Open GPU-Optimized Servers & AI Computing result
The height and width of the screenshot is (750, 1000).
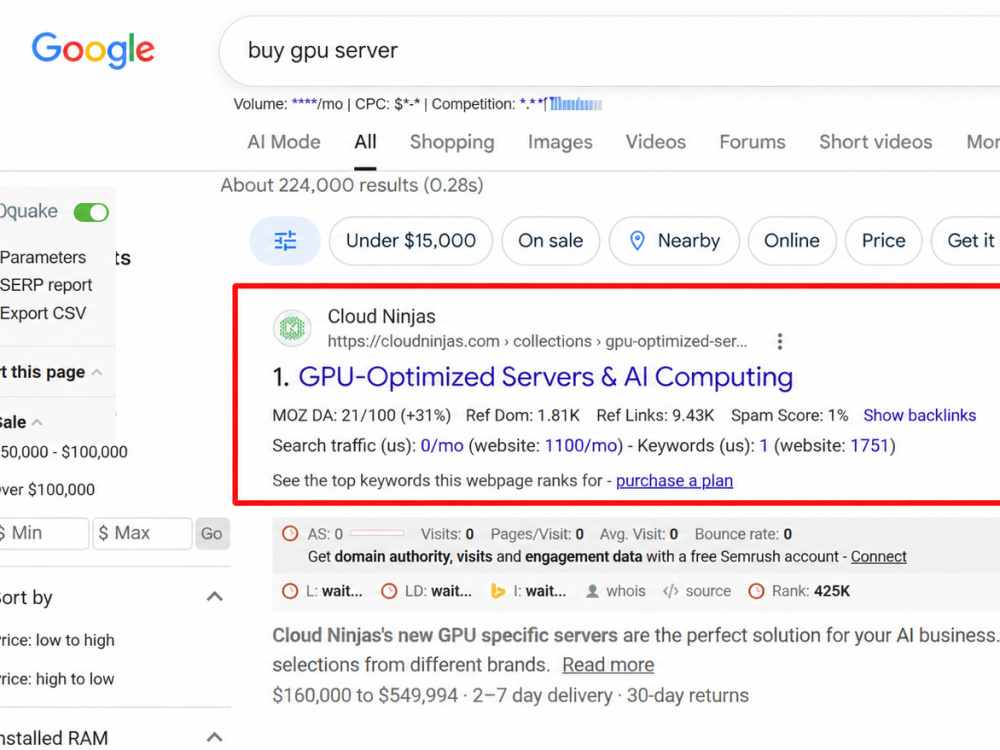coord(545,377)
